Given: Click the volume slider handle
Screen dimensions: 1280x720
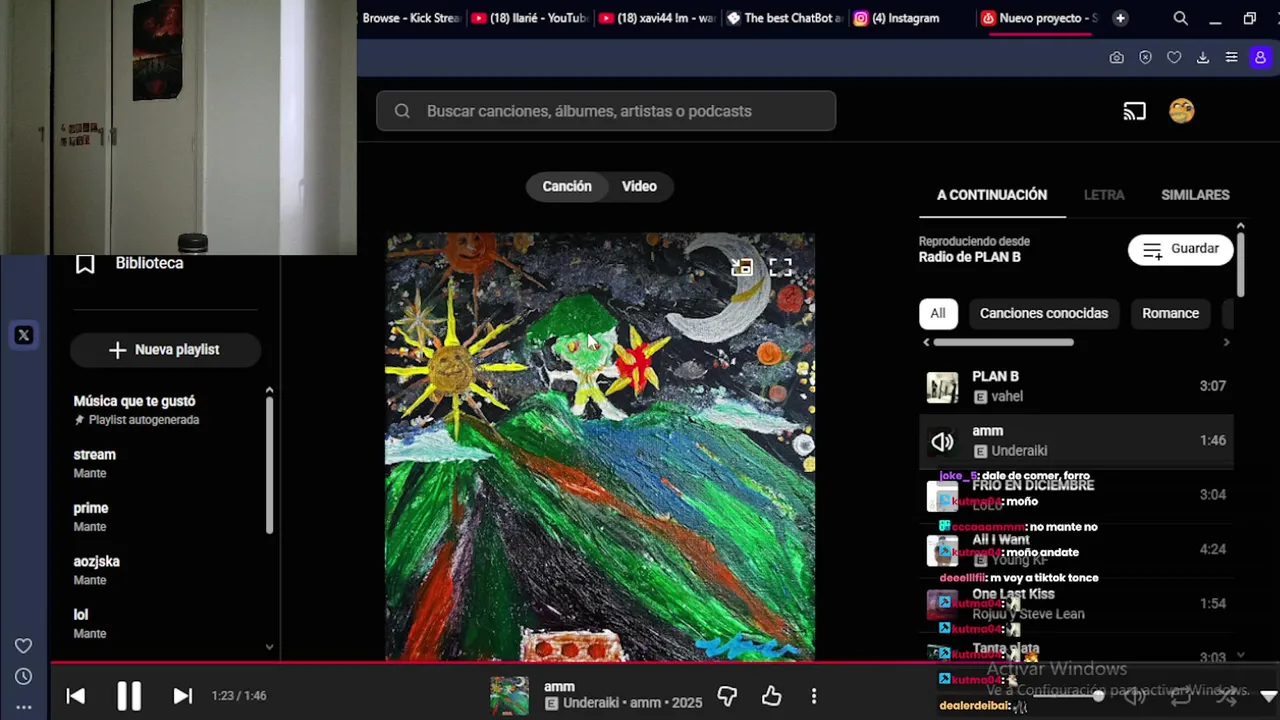Looking at the screenshot, I should tap(1098, 696).
